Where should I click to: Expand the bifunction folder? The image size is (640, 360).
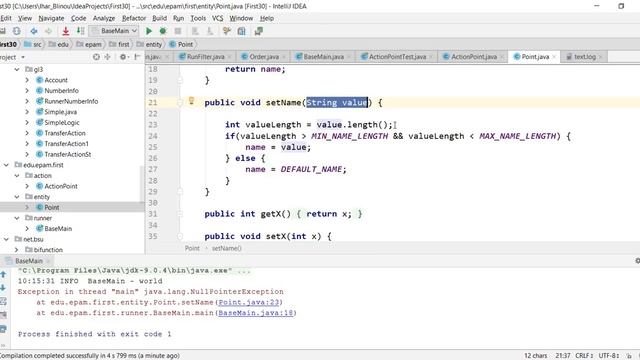17,250
